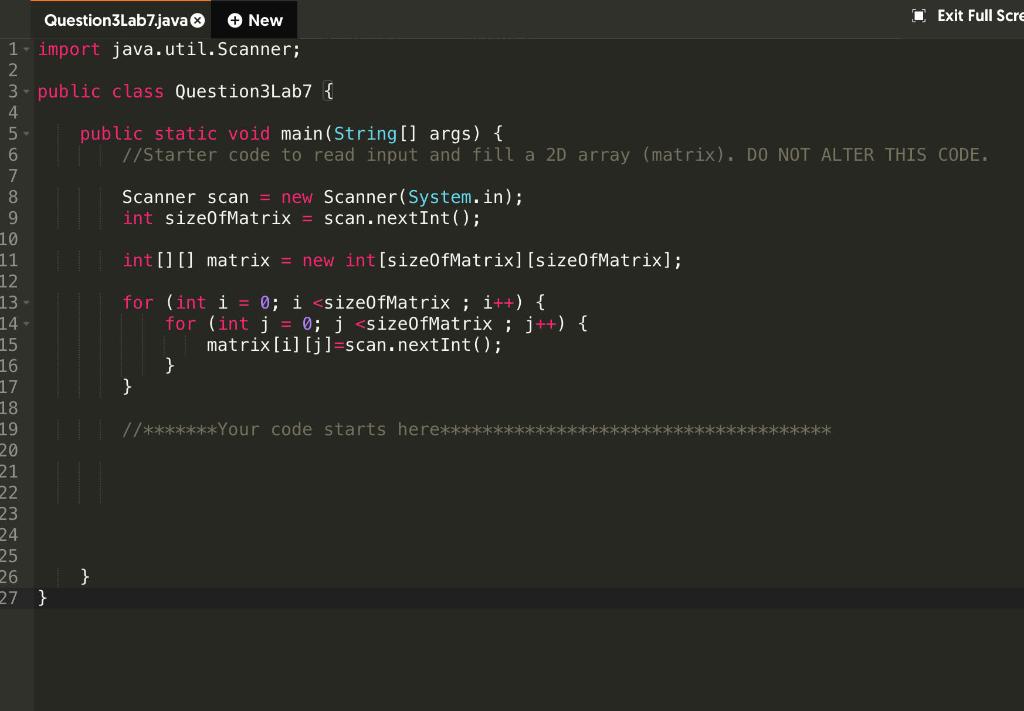The image size is (1024, 711).
Task: Click i++ in the outer for loop
Action: [x=498, y=303]
